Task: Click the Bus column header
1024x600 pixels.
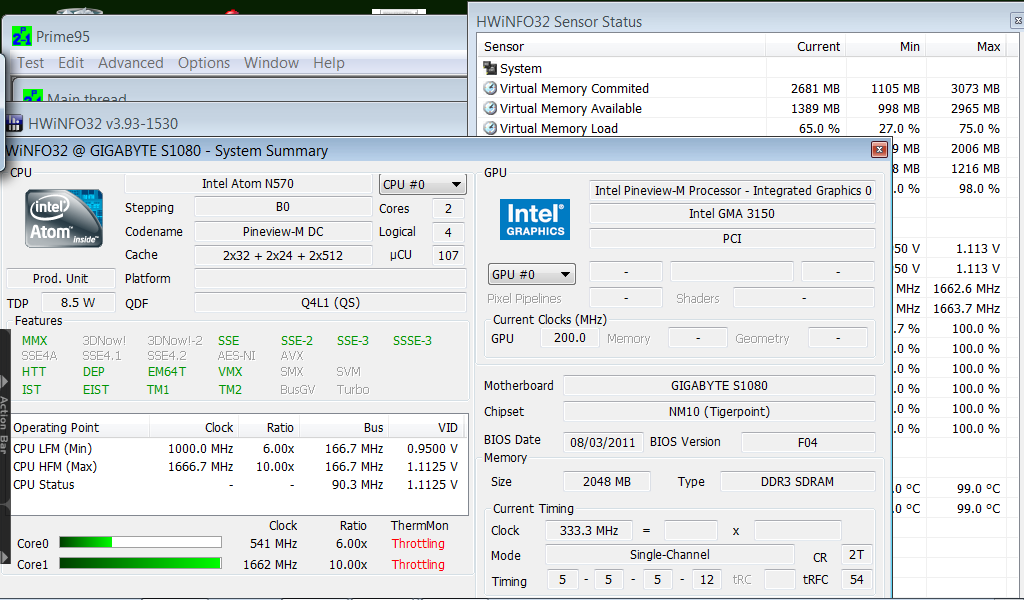Action: pos(344,428)
